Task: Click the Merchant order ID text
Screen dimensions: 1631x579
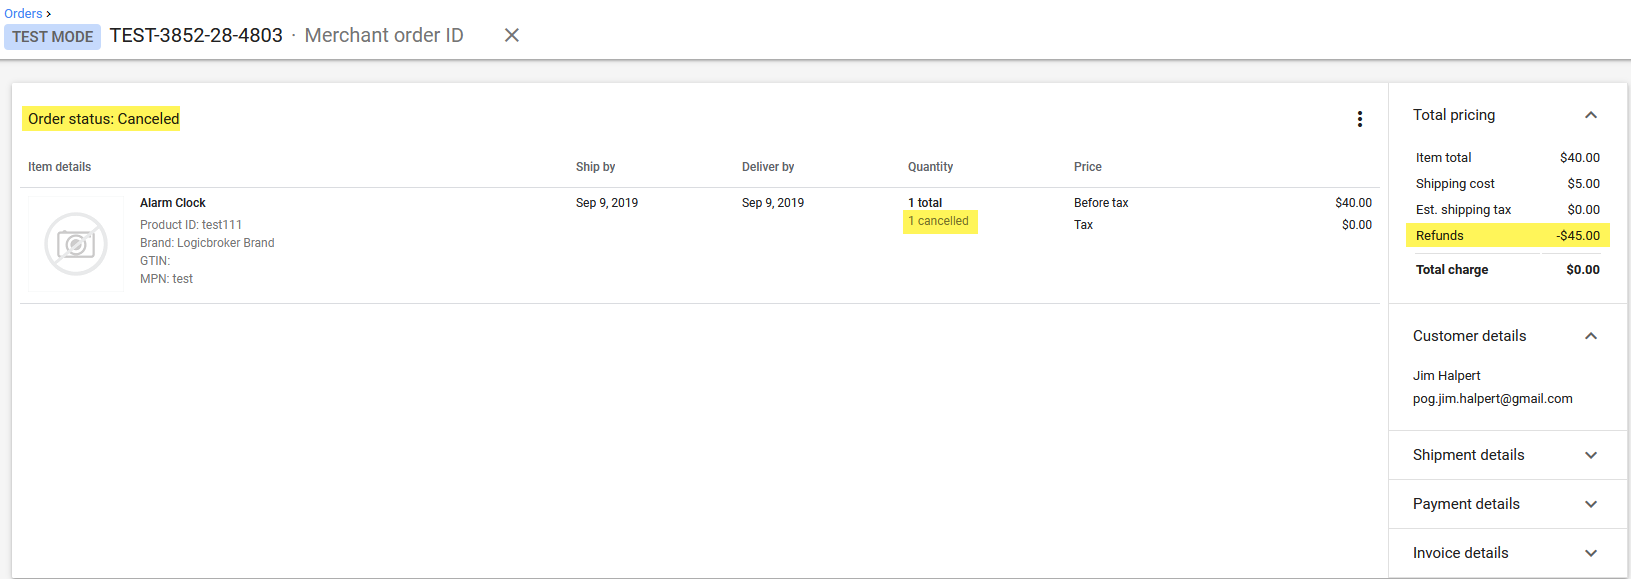Action: tap(384, 36)
